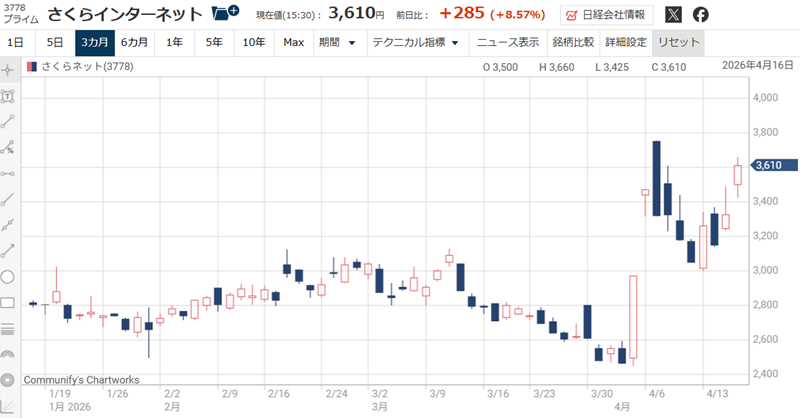Select the crosshair cursor tool
Viewport: 800px width, 418px height.
pos(9,70)
